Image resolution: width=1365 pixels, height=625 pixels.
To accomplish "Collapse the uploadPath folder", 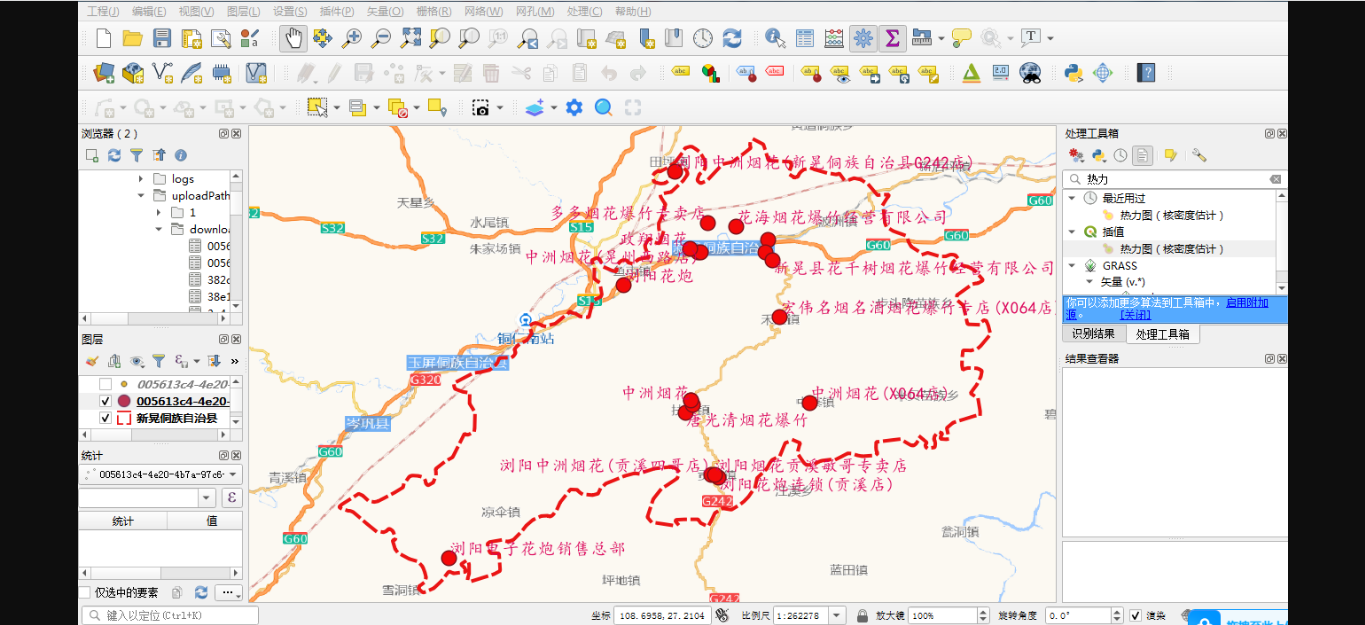I will click(142, 196).
